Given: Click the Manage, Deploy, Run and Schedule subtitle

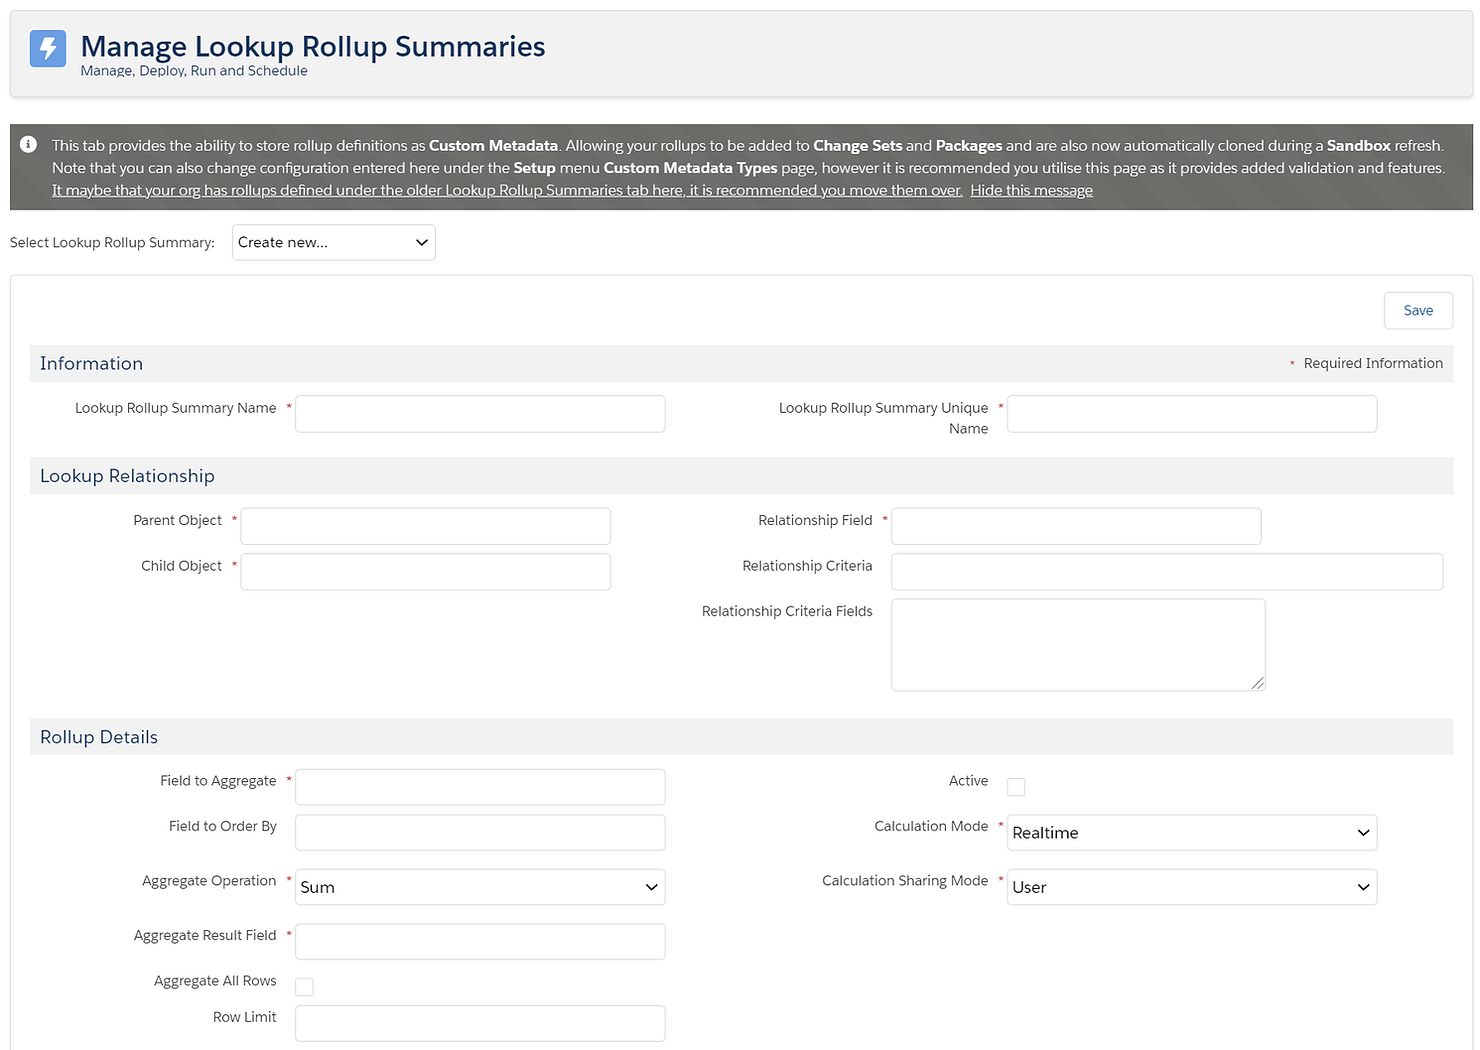Looking at the screenshot, I should [x=194, y=71].
